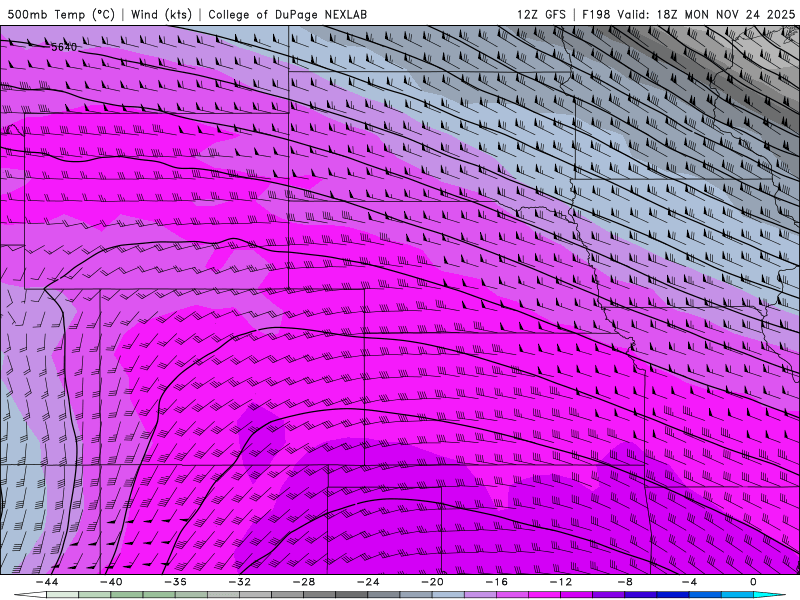
Task: Select the -32 color scale label
Action: click(x=240, y=582)
